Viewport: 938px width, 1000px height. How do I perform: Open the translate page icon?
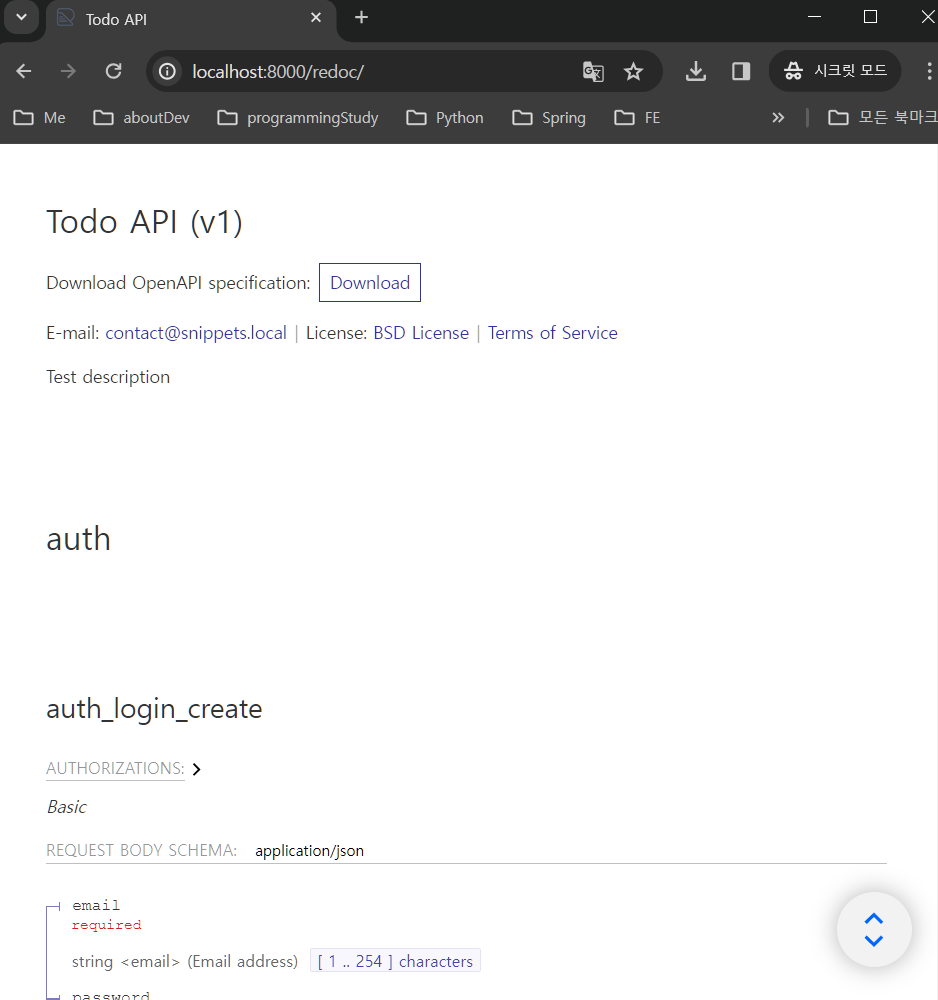tap(593, 71)
